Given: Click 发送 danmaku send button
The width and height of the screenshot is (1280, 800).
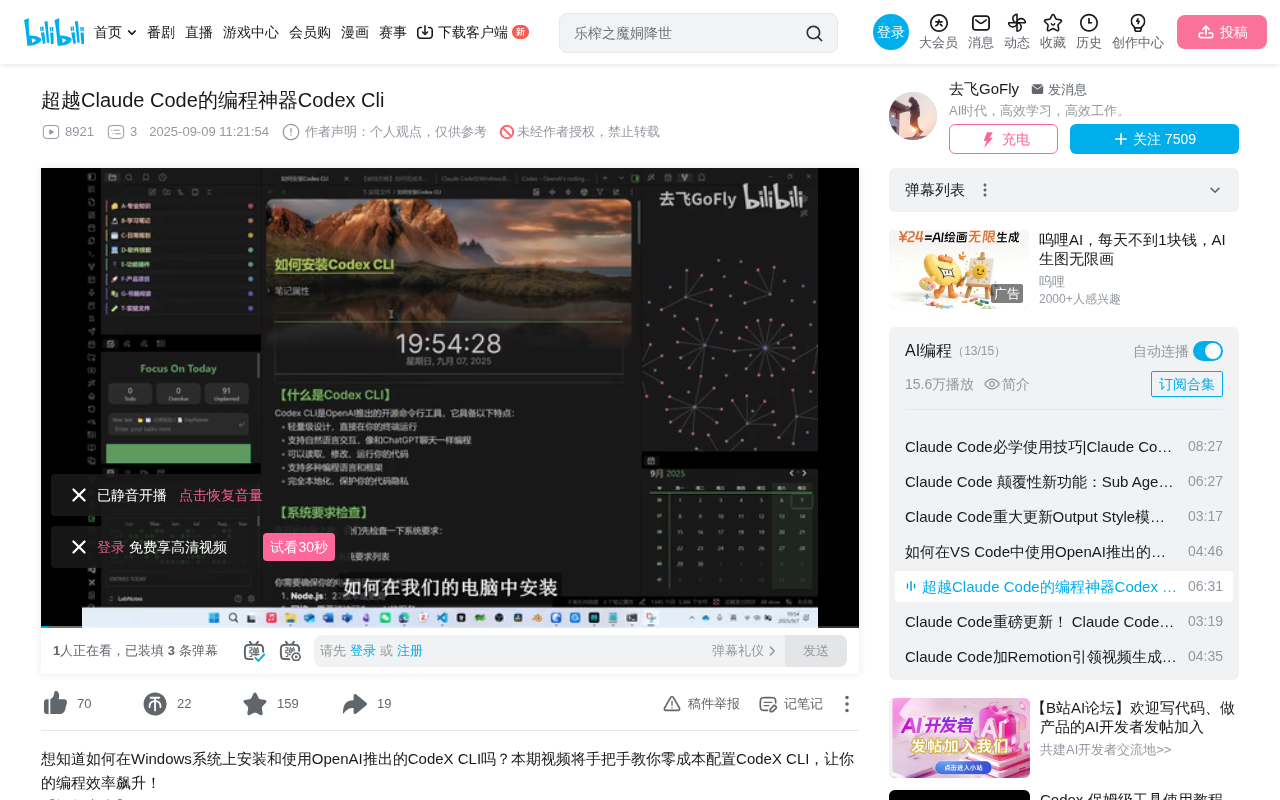Looking at the screenshot, I should (x=816, y=651).
